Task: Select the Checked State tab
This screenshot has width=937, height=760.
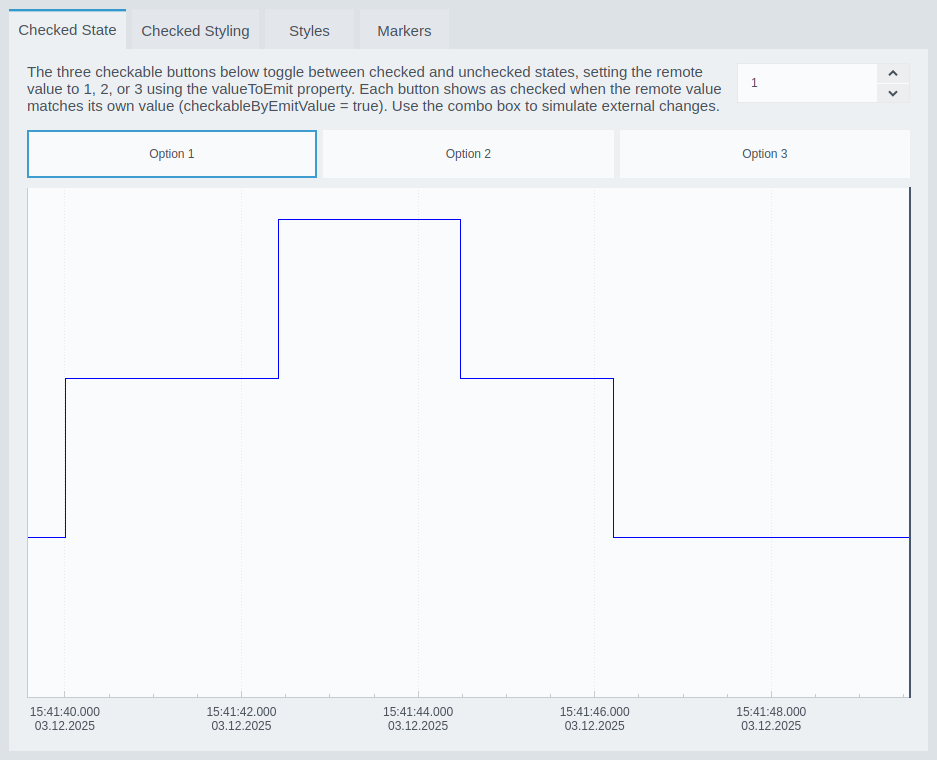Action: coord(67,30)
